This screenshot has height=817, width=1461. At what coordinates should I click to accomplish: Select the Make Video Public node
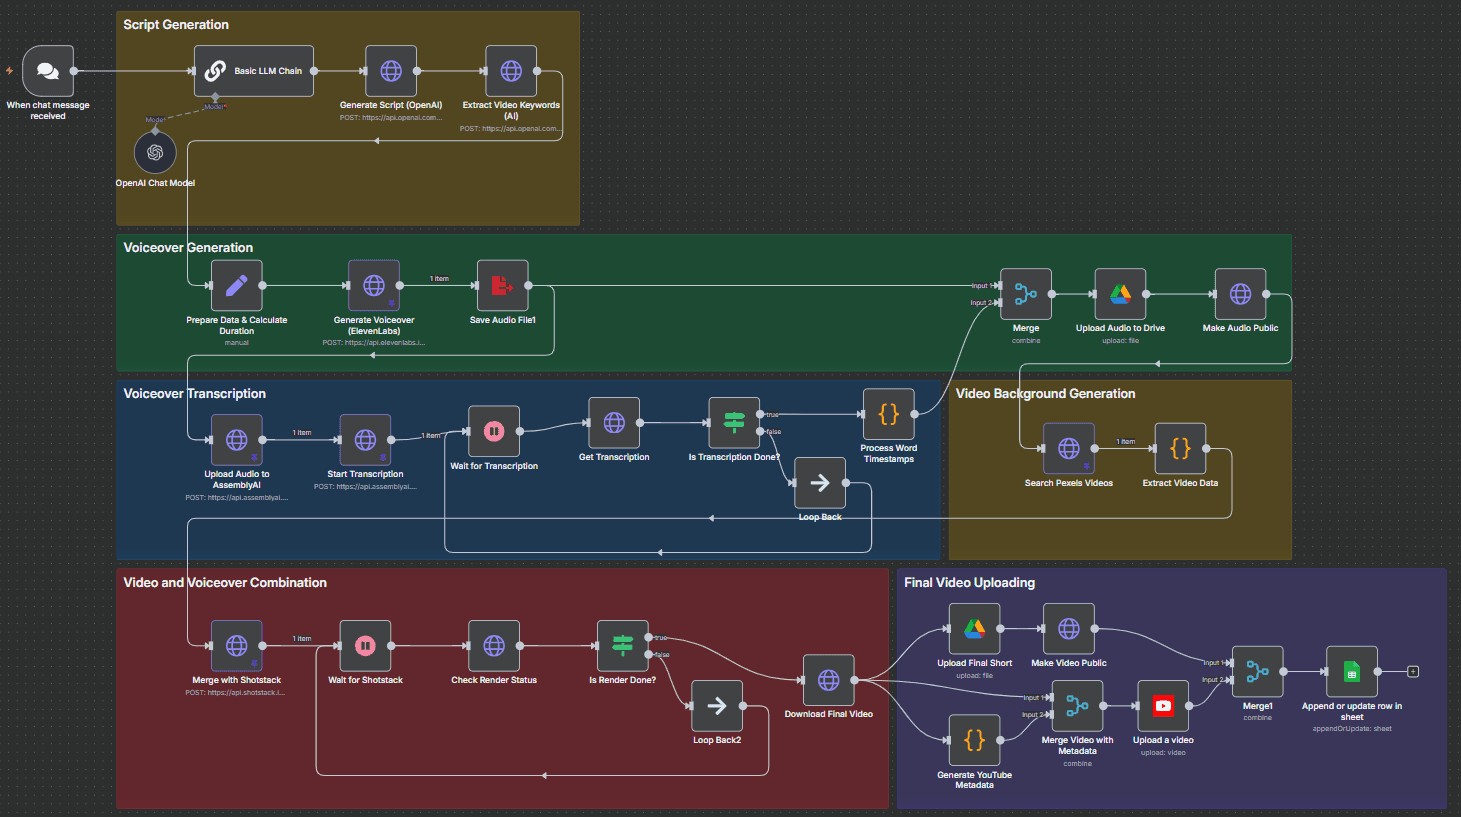pos(1069,629)
